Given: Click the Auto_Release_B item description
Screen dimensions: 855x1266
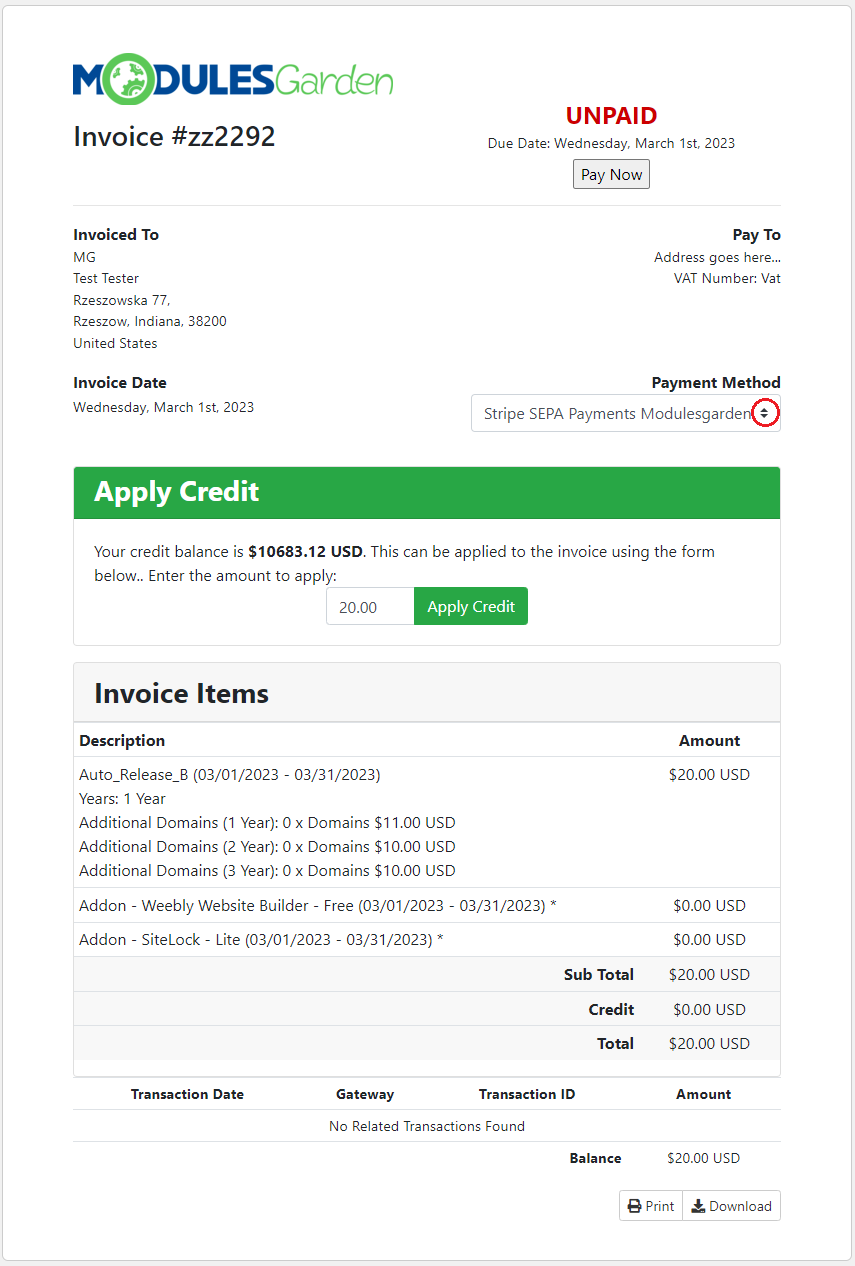Looking at the screenshot, I should point(230,775).
